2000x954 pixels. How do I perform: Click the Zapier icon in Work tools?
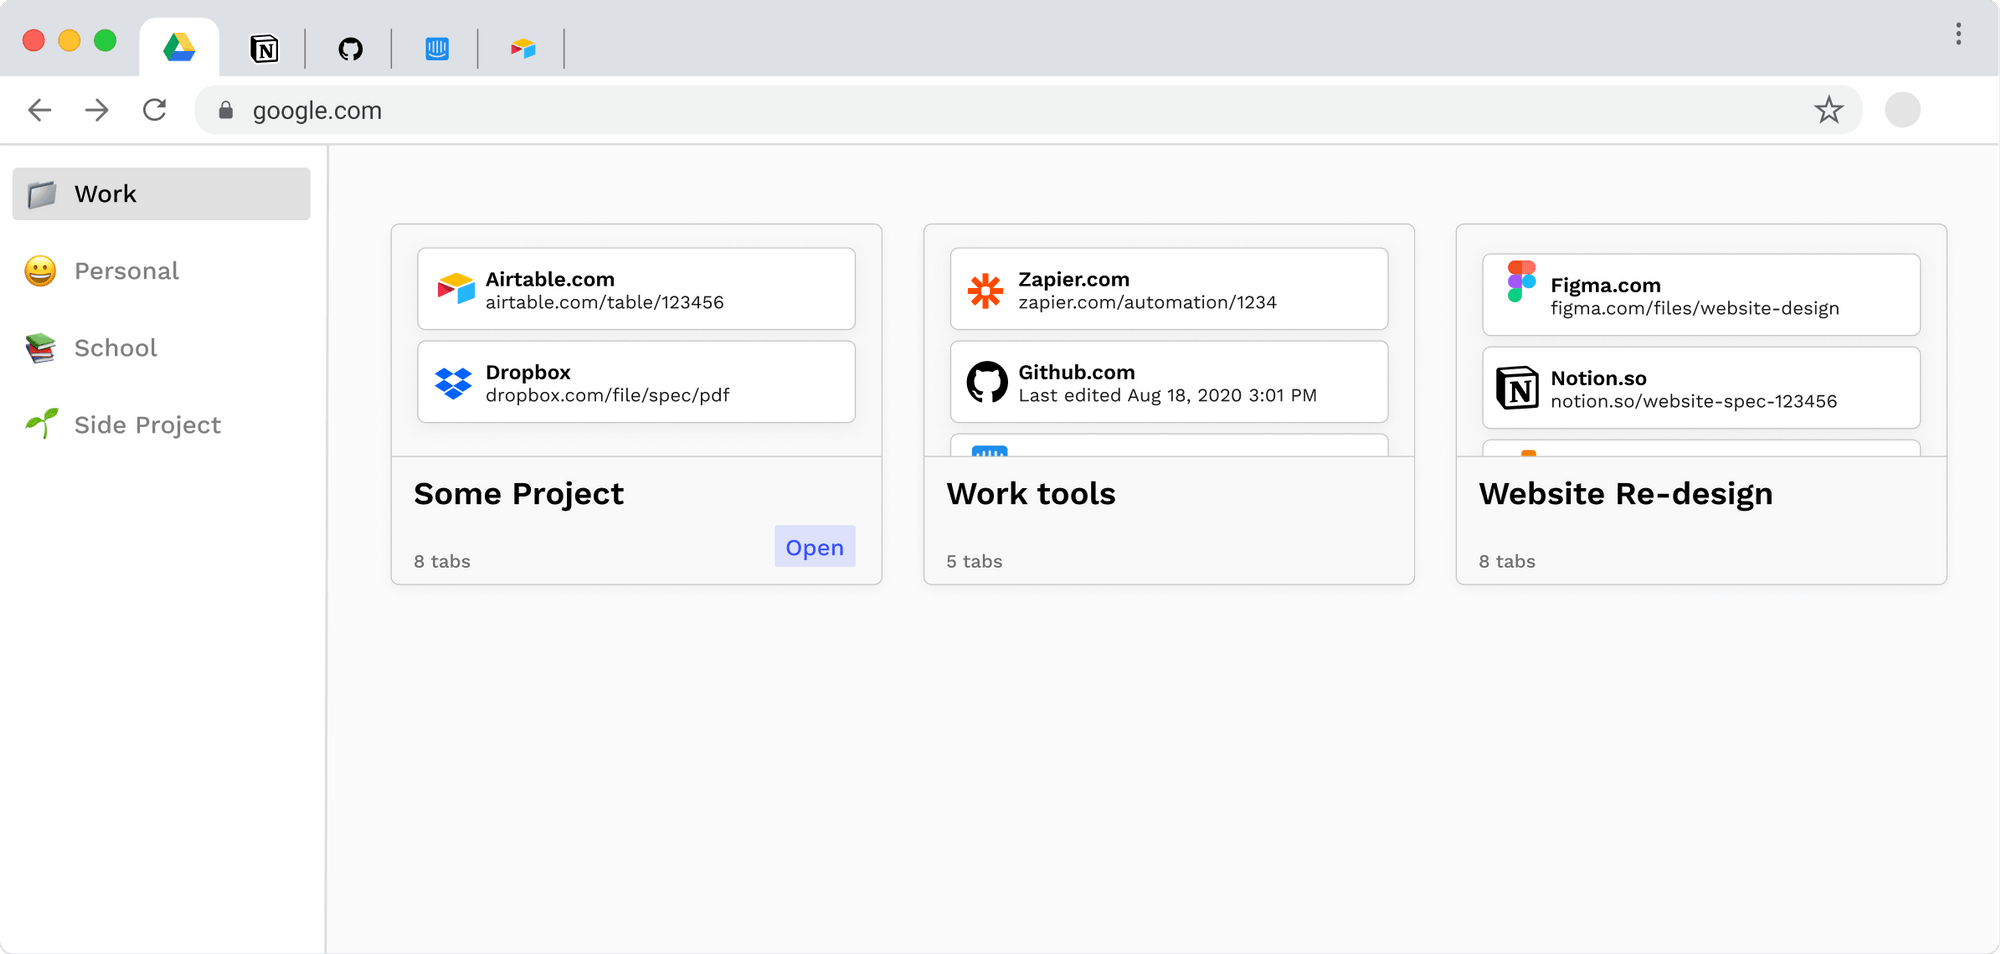tap(988, 289)
